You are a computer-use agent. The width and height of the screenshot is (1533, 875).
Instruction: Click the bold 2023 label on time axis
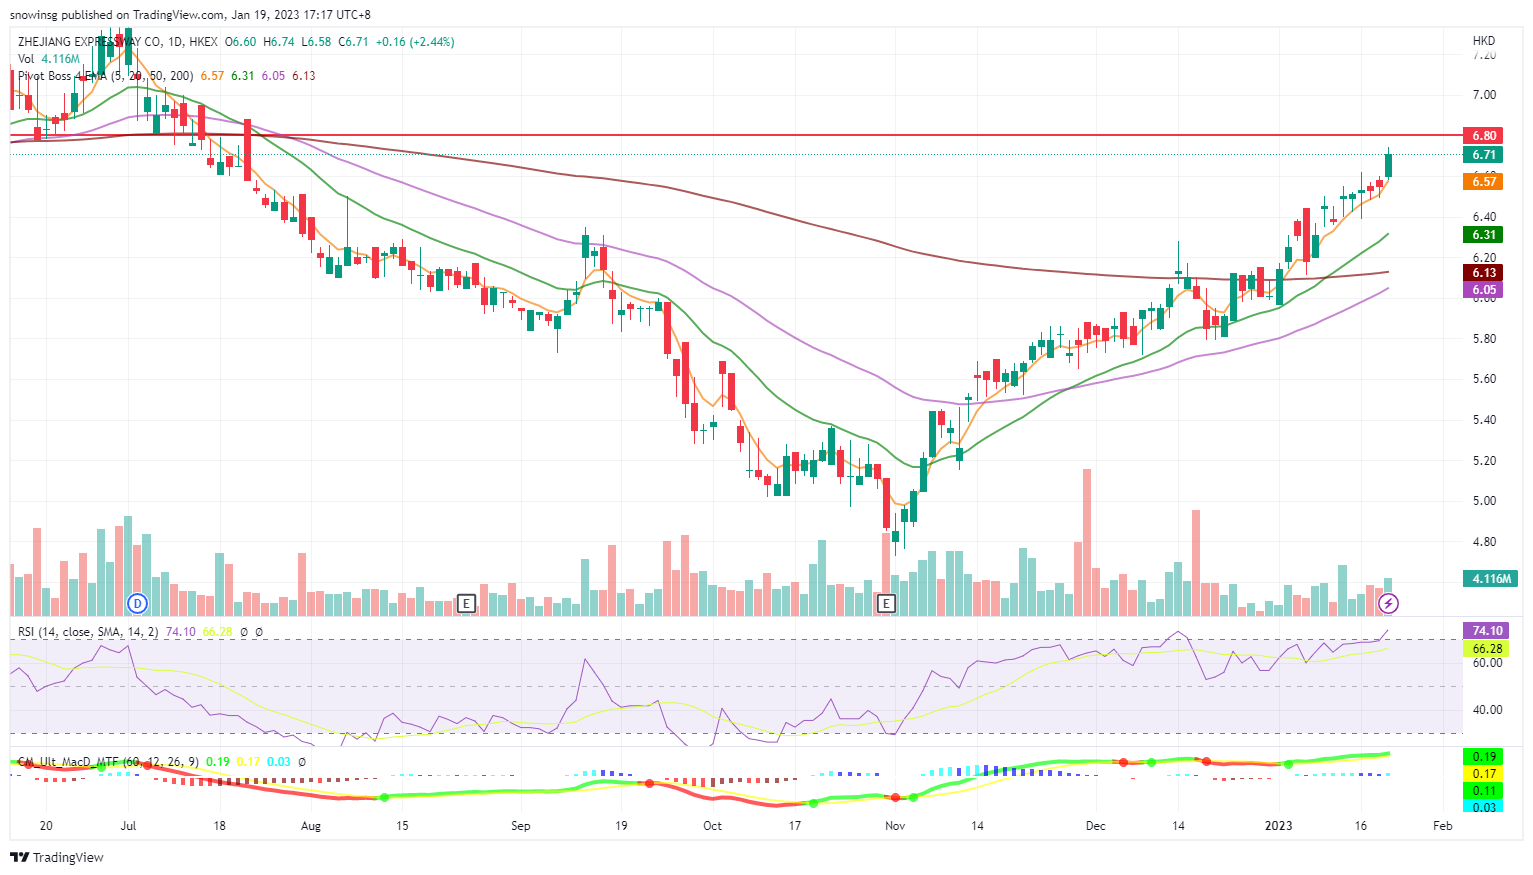pos(1279,826)
